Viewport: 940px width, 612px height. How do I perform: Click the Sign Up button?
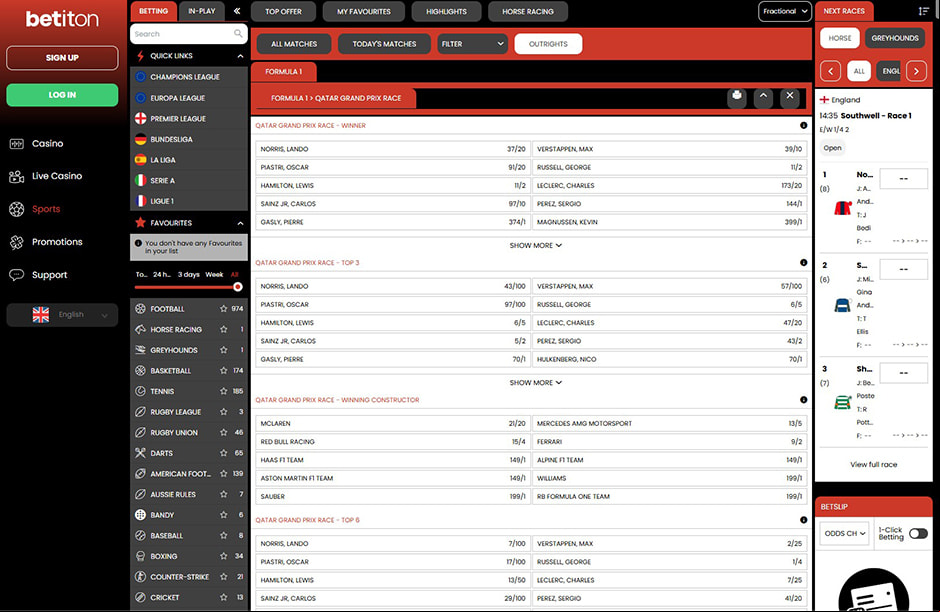point(62,58)
